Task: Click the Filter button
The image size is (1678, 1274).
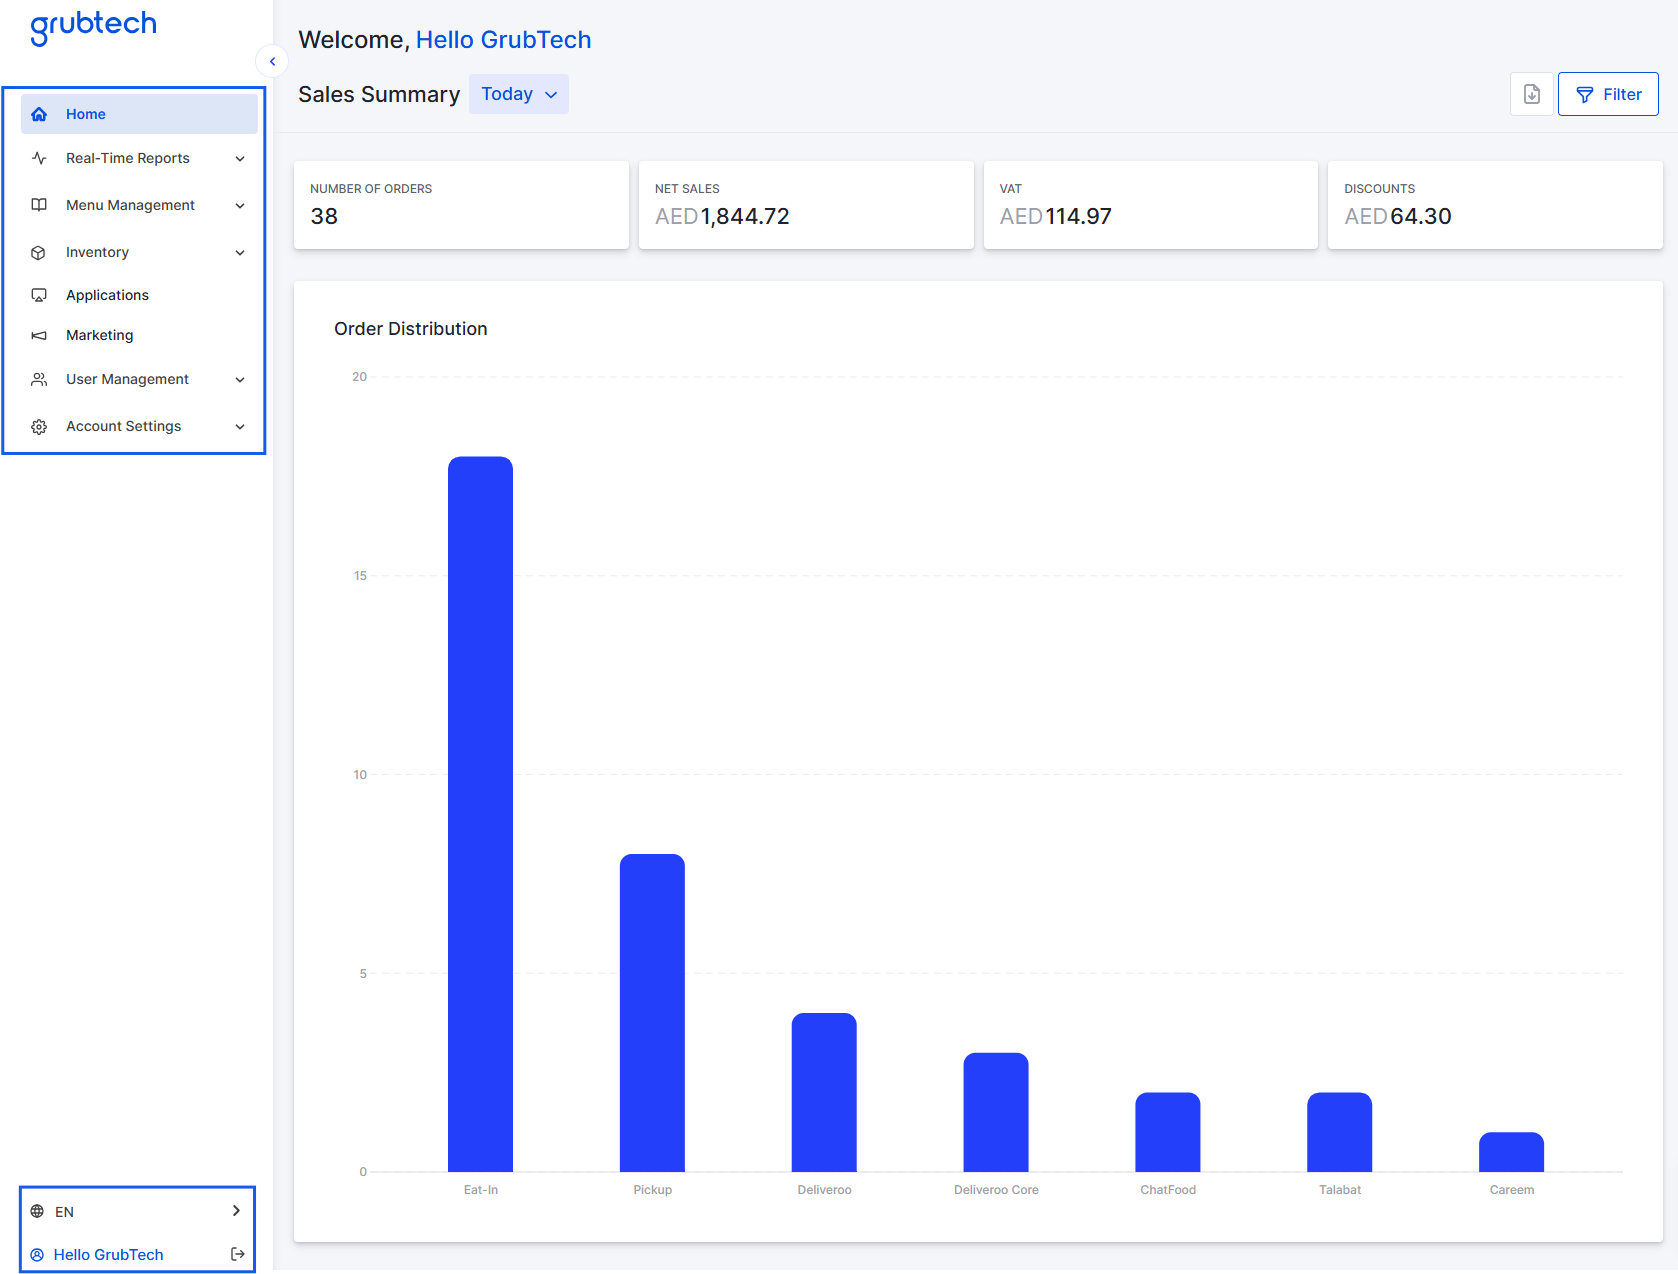Action: pos(1607,94)
